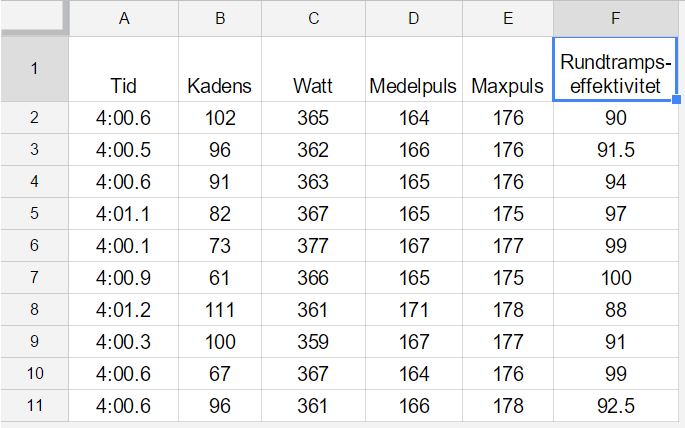
Task: Select column A header
Action: click(x=124, y=18)
